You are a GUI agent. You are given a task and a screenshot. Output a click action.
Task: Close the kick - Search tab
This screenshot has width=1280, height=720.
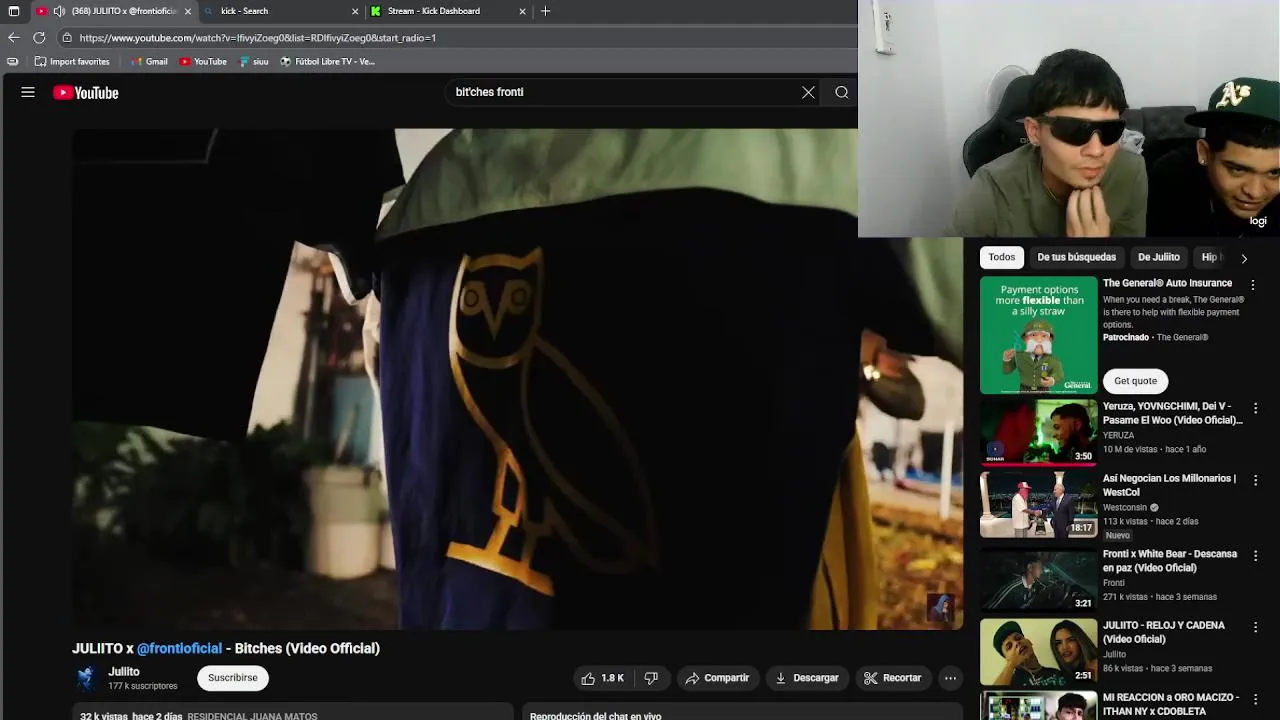355,11
